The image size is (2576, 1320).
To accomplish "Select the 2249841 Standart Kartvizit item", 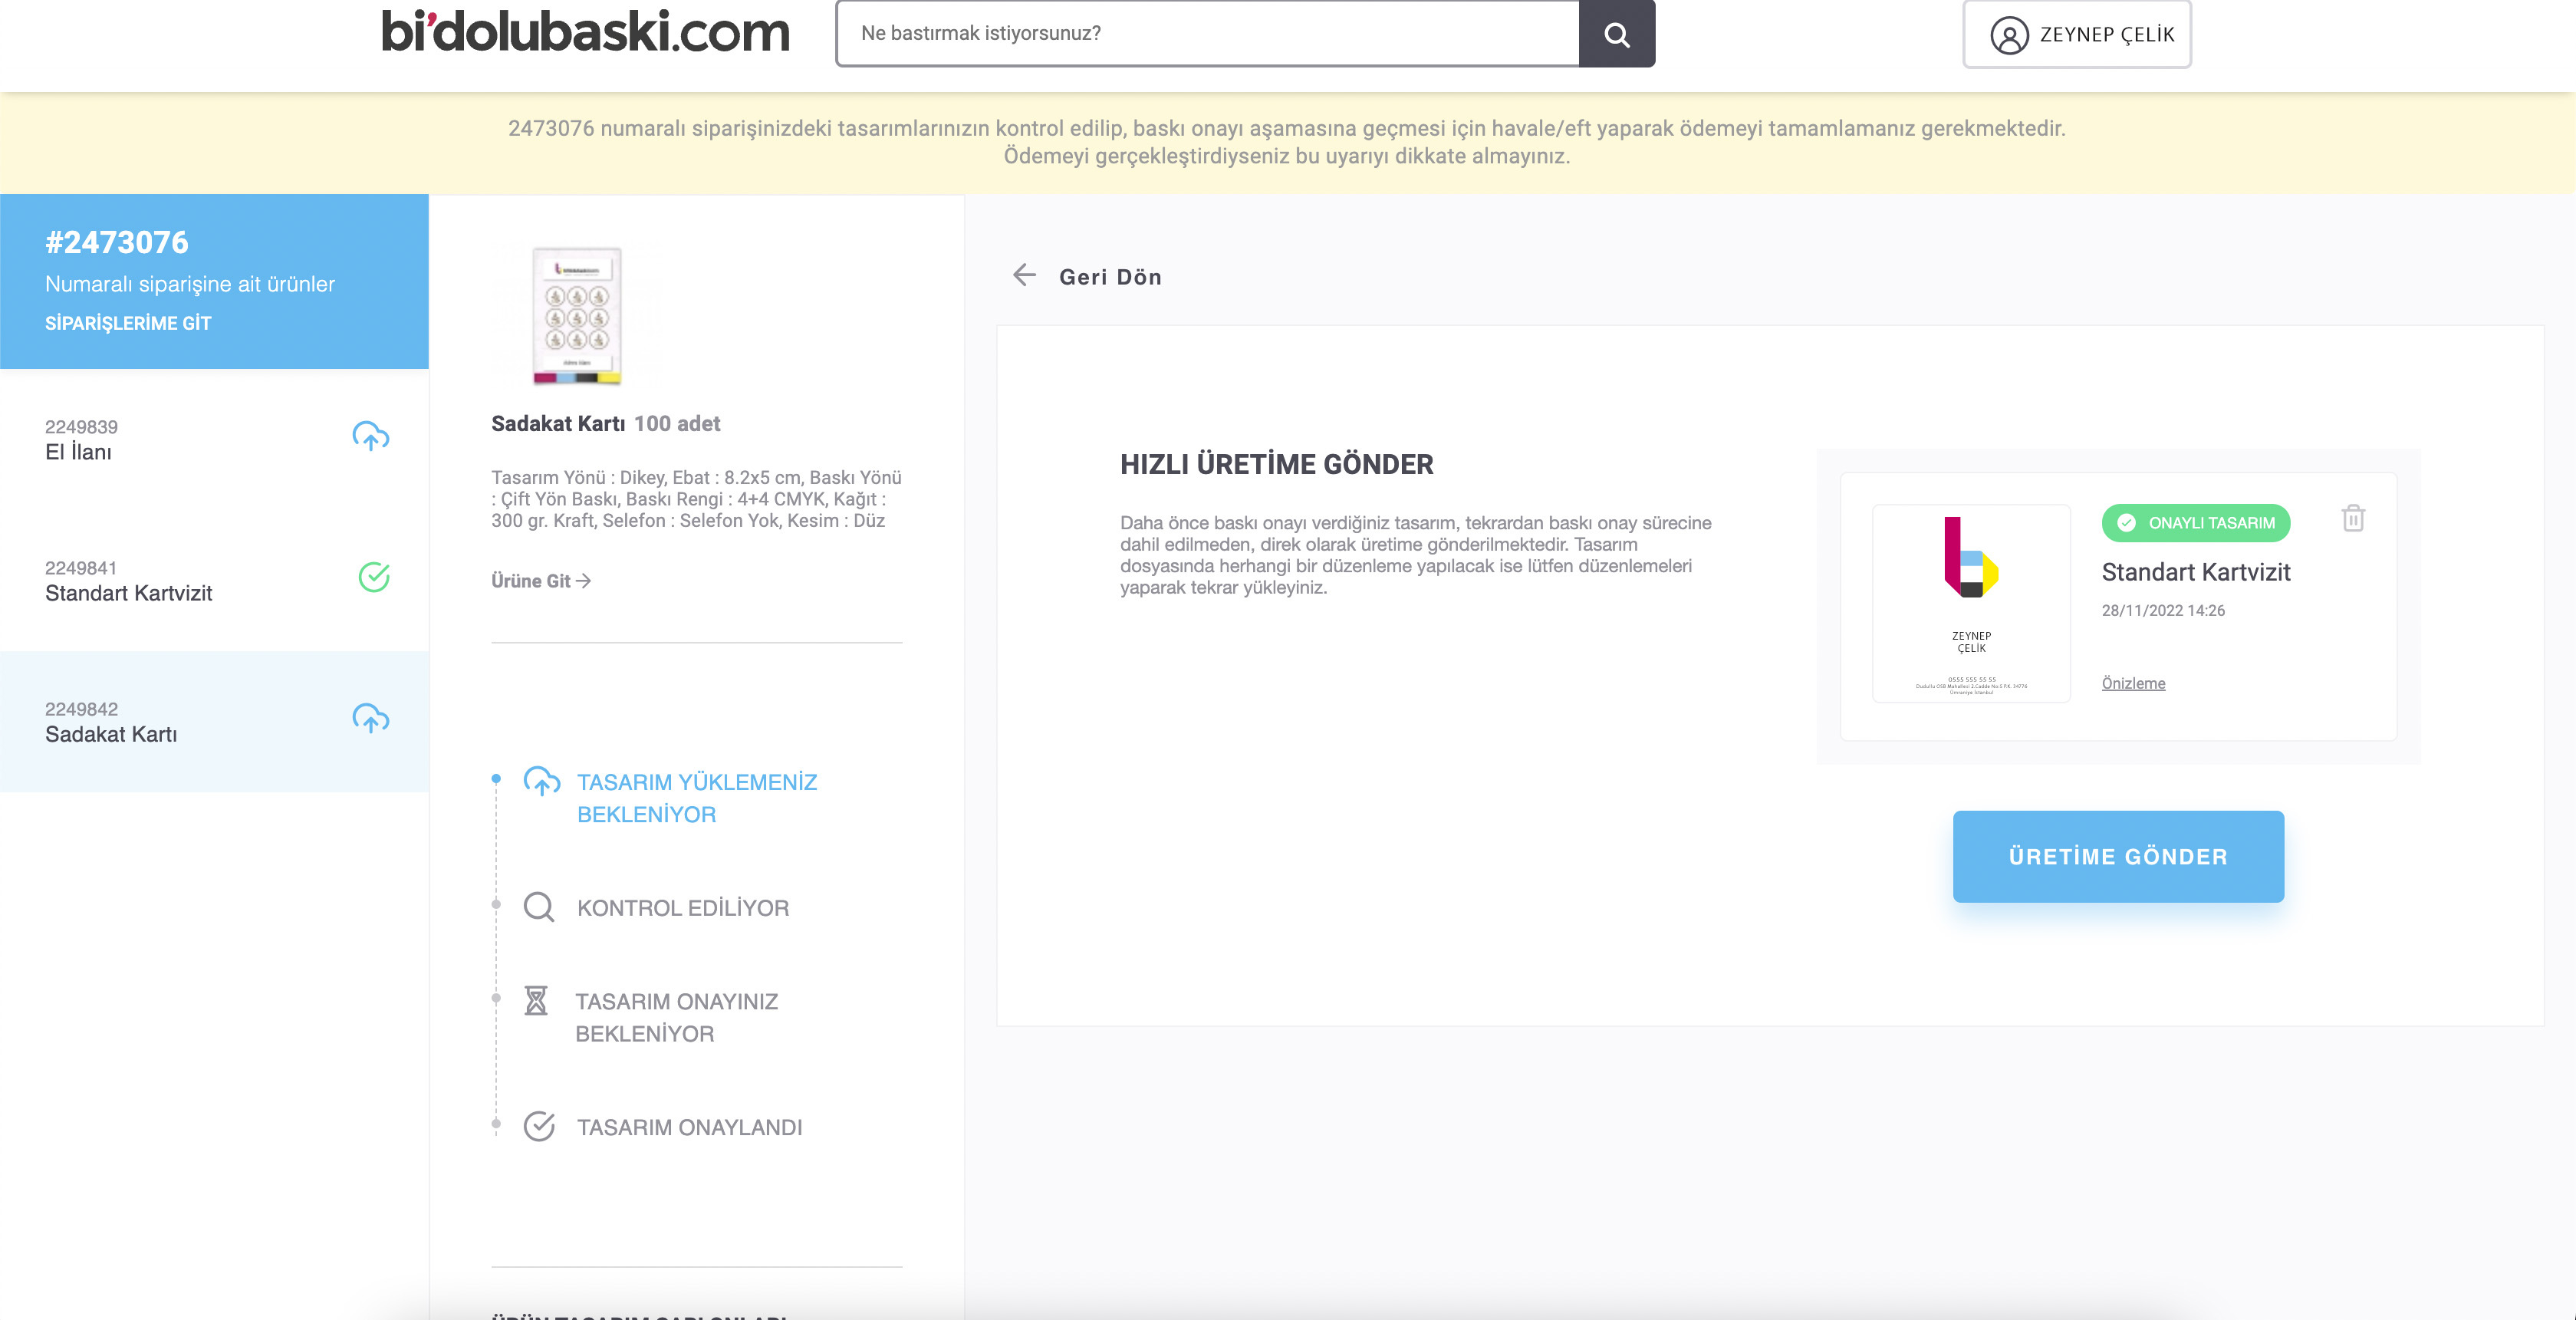I will 214,581.
